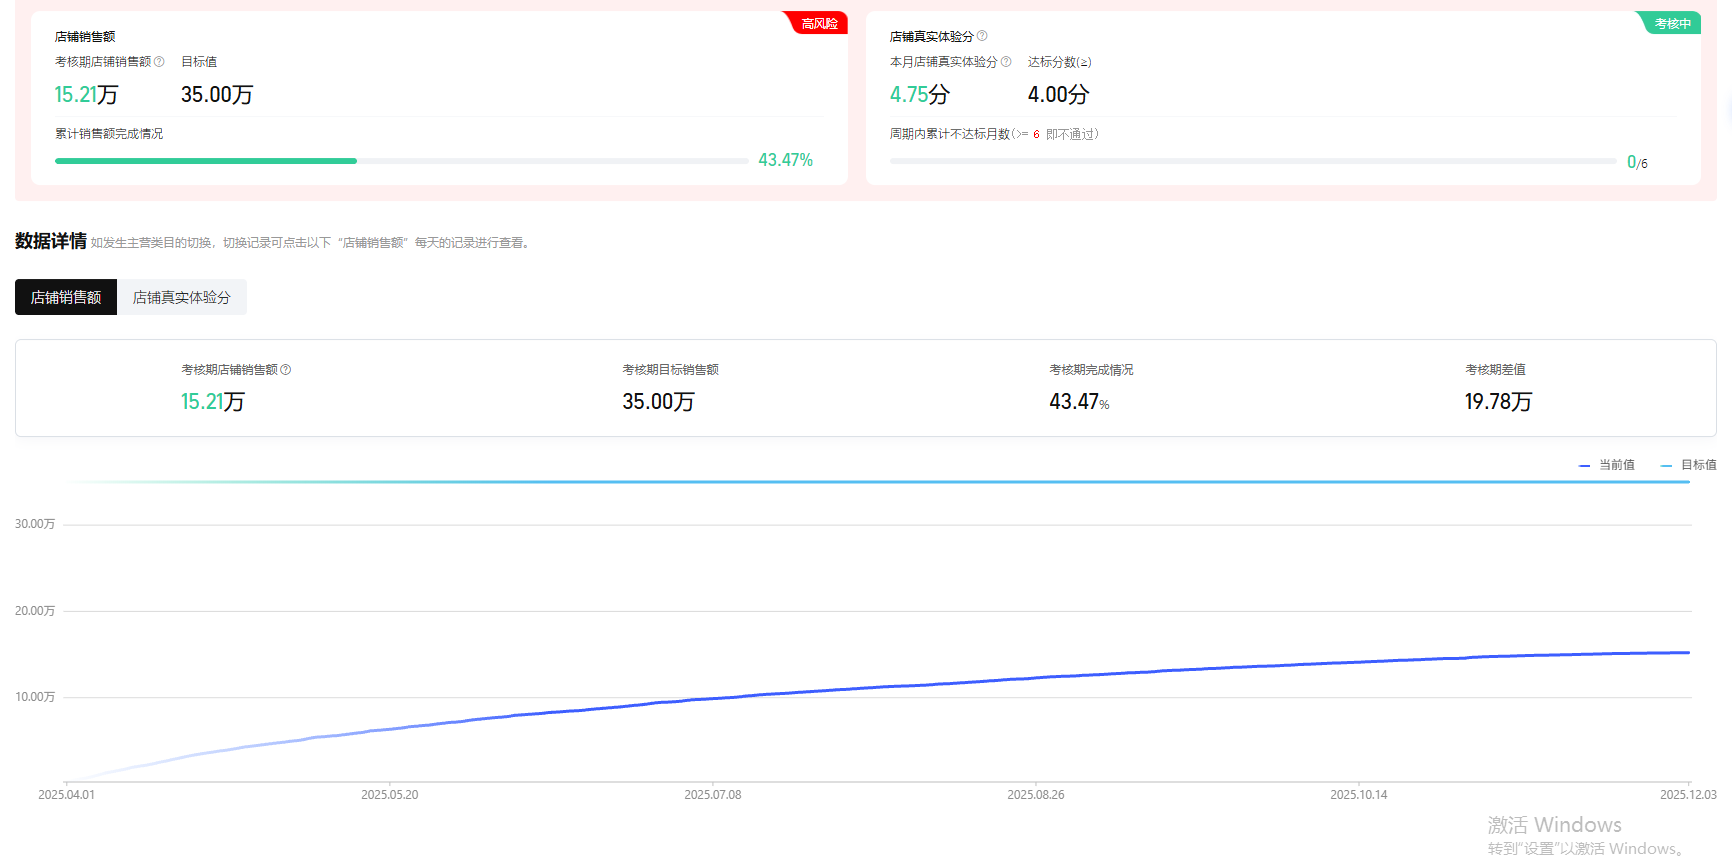Click the red 高风险 badge
This screenshot has width=1732, height=859.
pos(819,23)
